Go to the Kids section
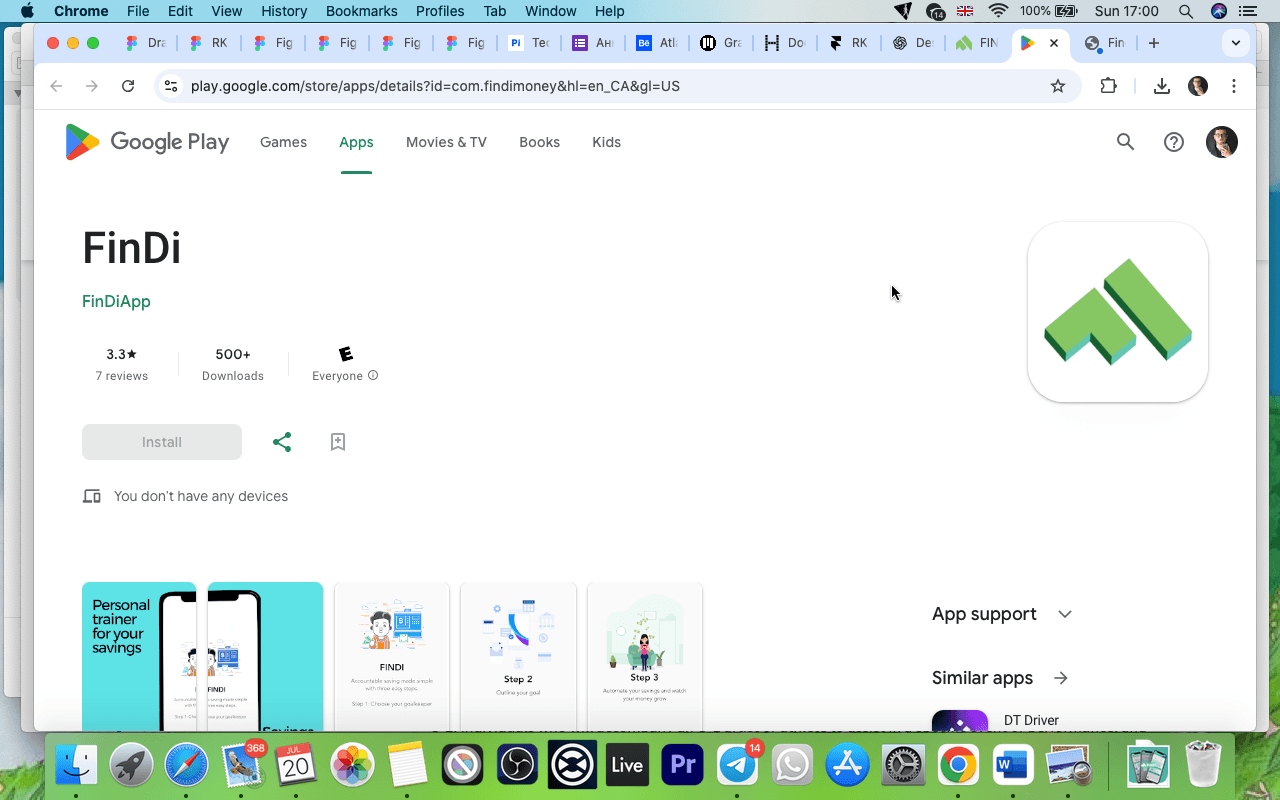Image resolution: width=1280 pixels, height=800 pixels. (606, 142)
